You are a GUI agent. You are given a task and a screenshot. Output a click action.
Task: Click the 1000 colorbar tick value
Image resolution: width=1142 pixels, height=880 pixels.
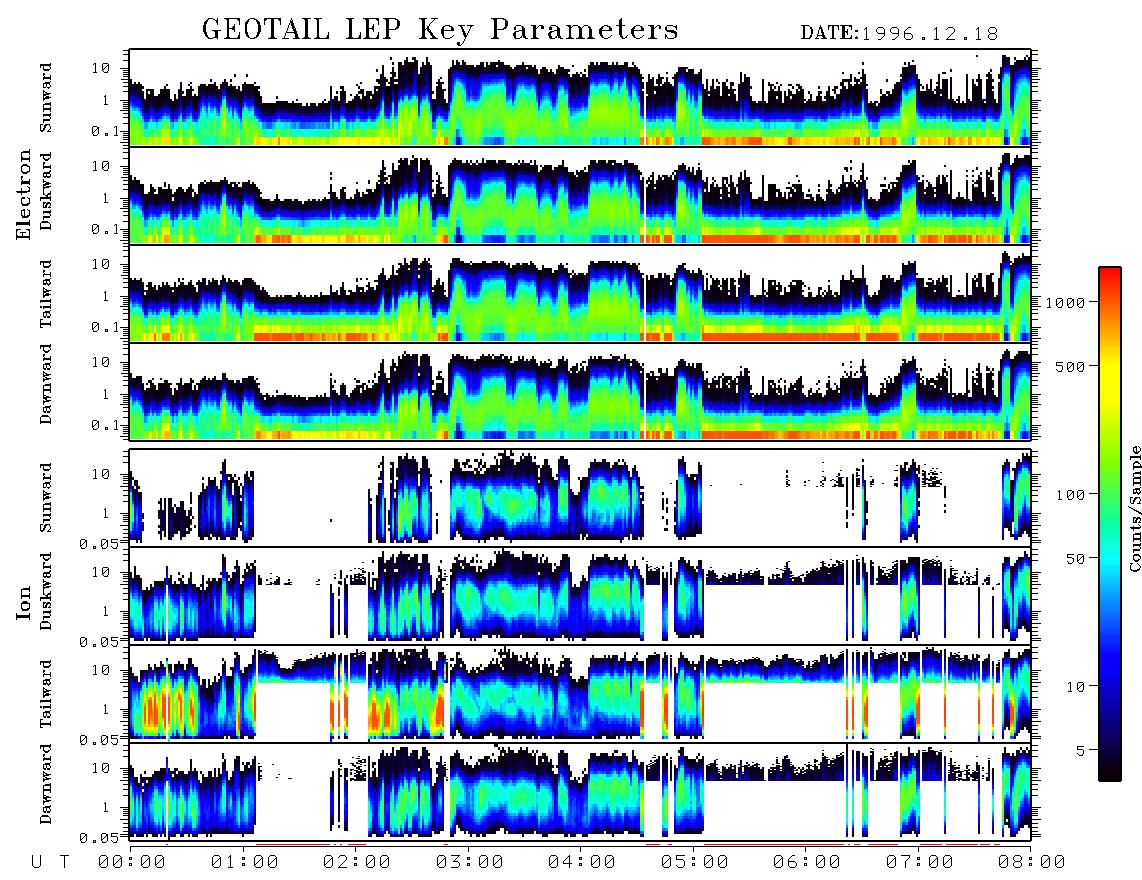point(1065,302)
